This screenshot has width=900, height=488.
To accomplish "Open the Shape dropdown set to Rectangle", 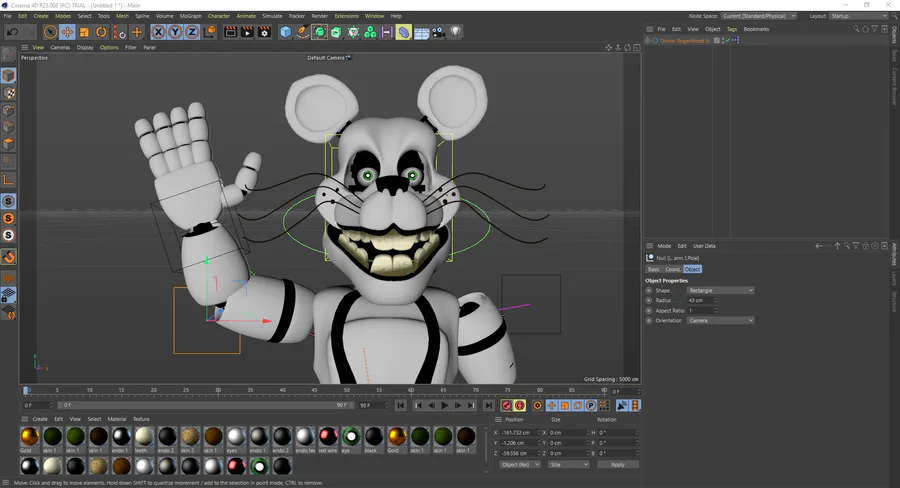I will pos(721,291).
